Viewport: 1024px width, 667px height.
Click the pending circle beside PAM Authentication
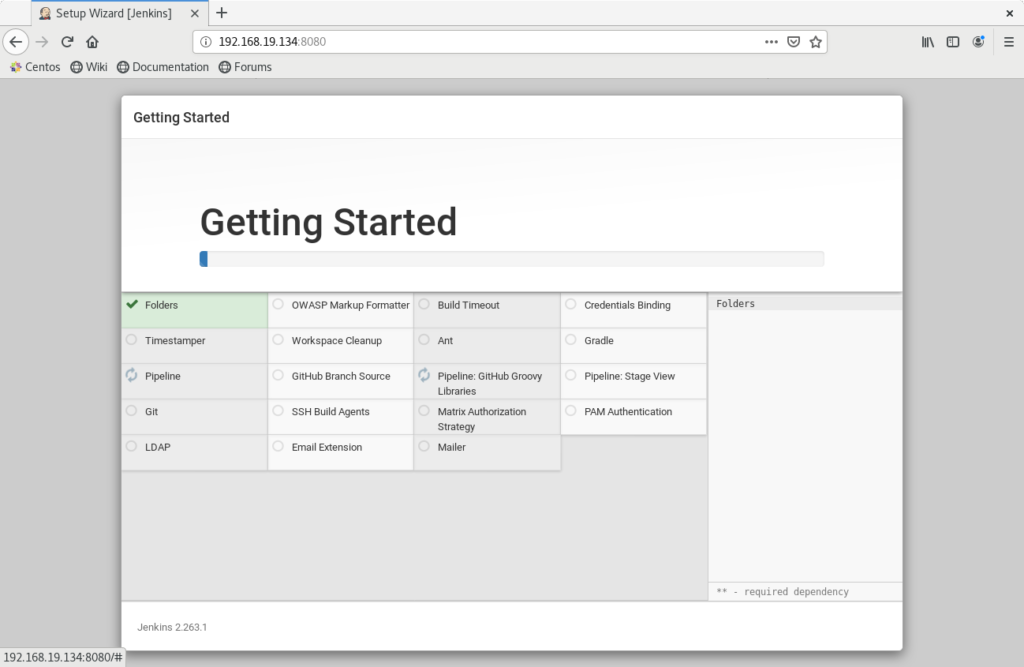571,411
